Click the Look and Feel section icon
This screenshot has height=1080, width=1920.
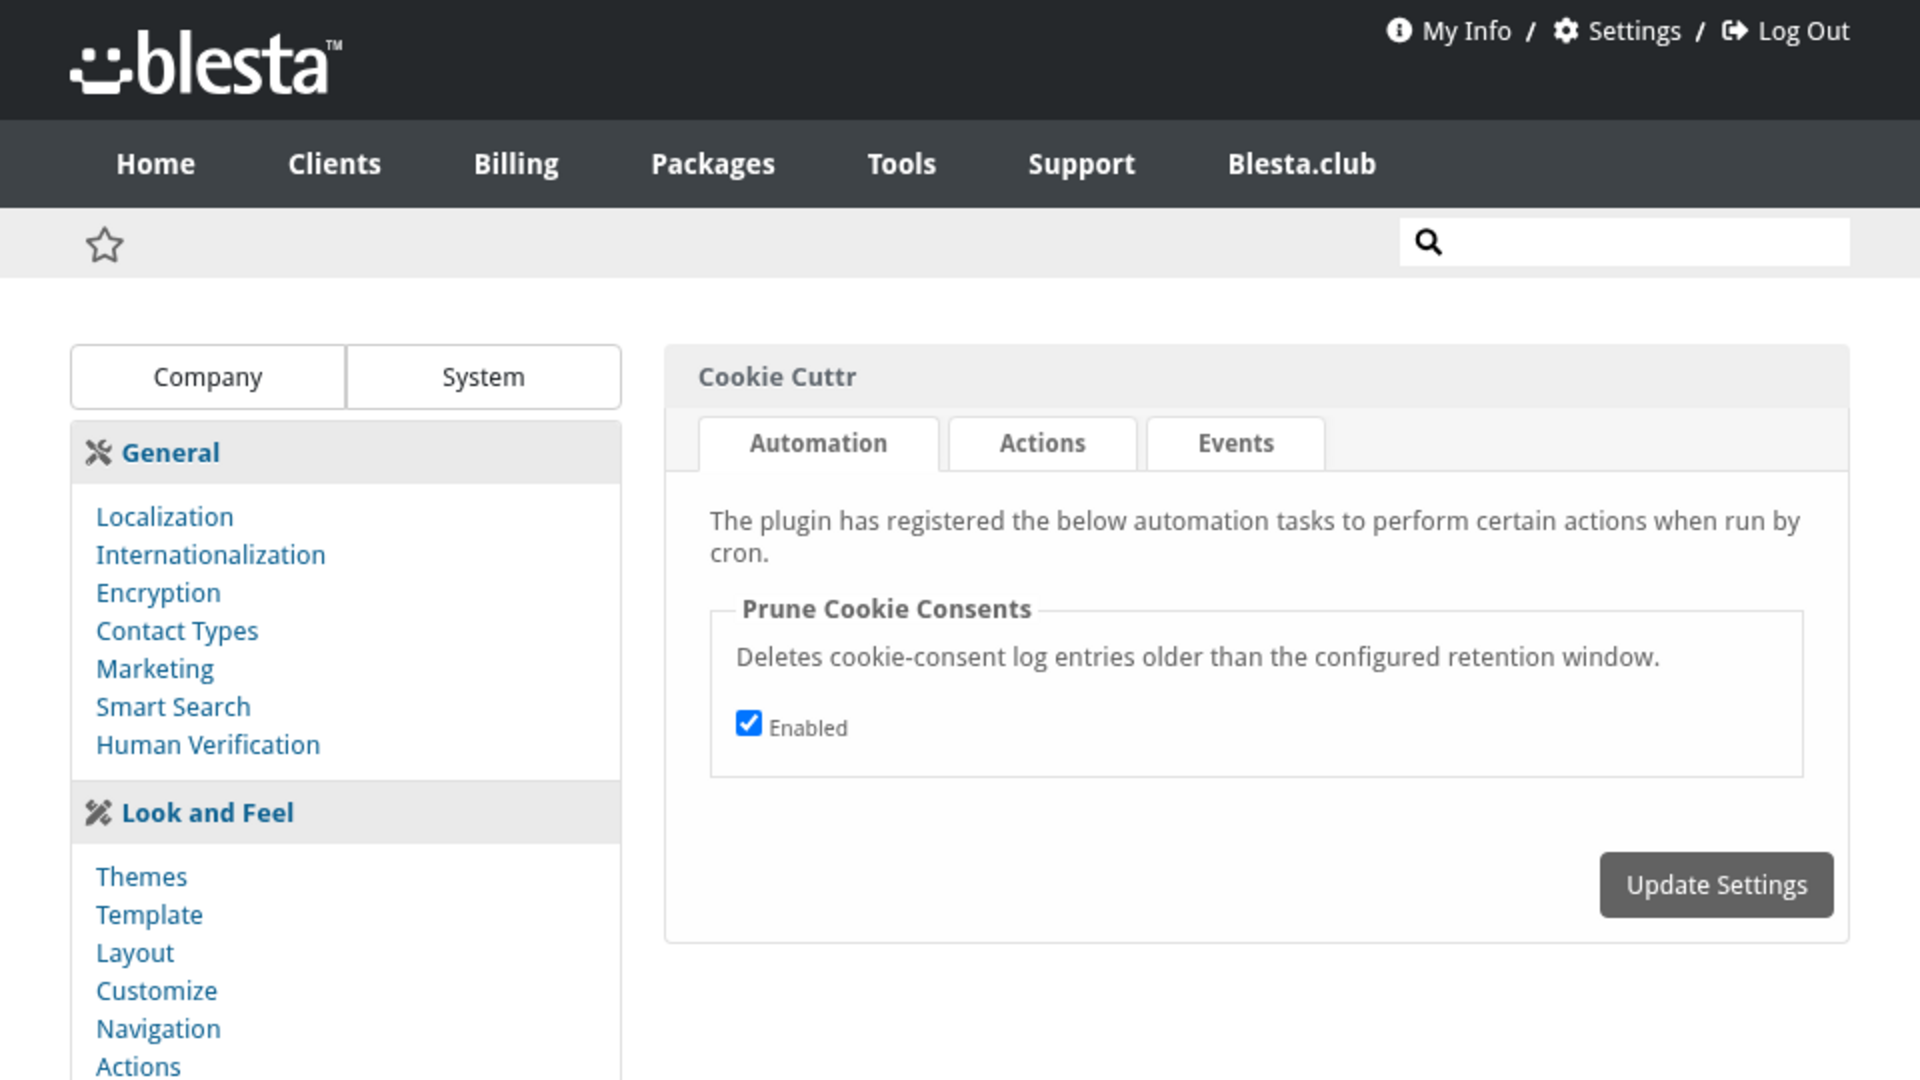click(98, 813)
